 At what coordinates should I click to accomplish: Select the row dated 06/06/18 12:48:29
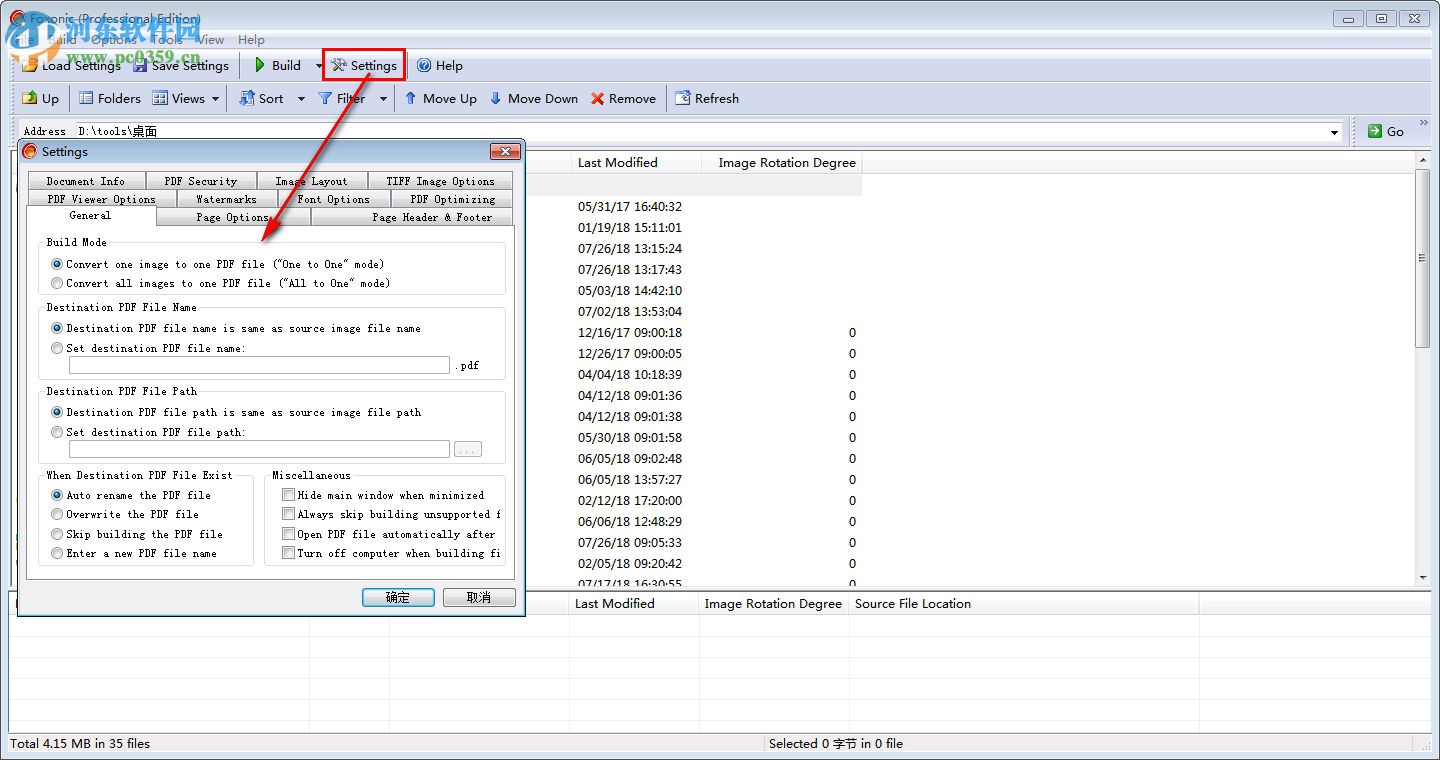coord(629,522)
